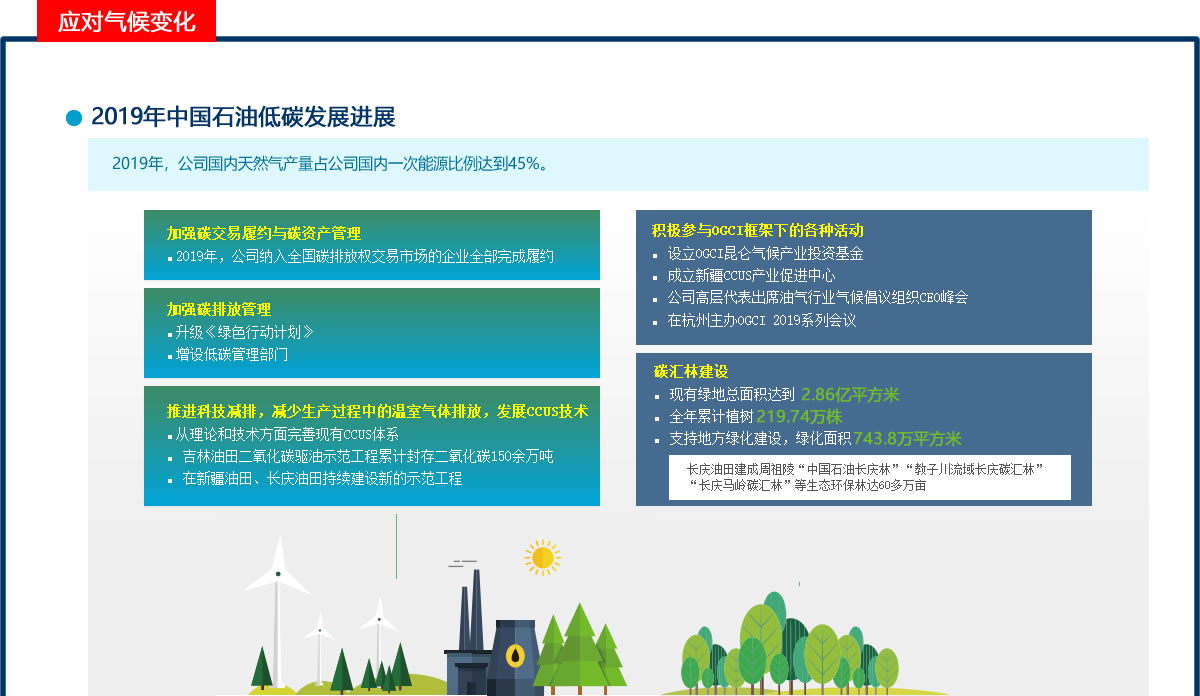Click the text 支持地方绿化建设，绿化面积

759,439
